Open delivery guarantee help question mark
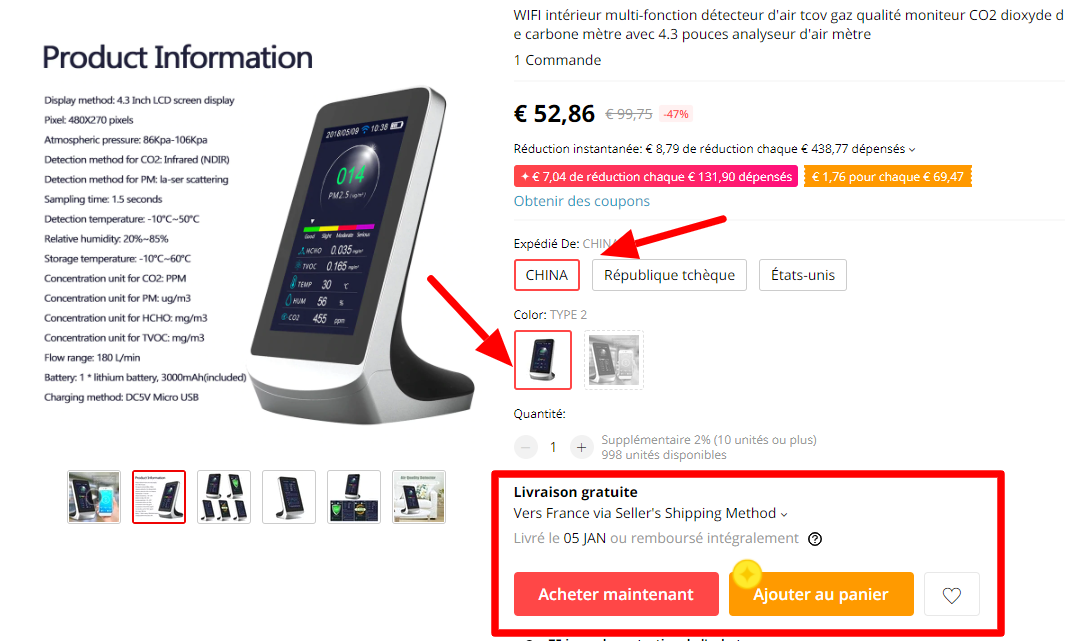Screen dimensions: 1082x641 [x=815, y=539]
